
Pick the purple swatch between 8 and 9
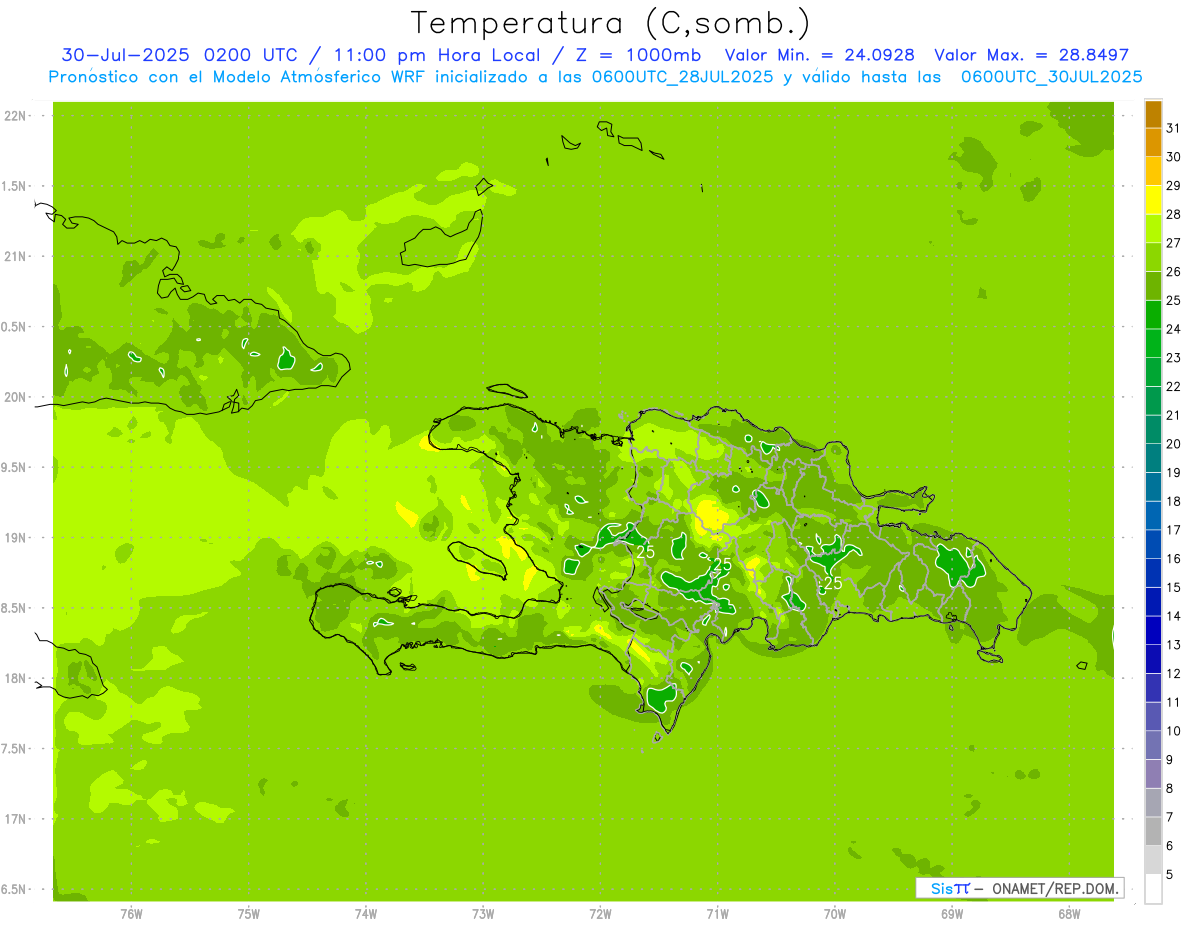(1153, 774)
